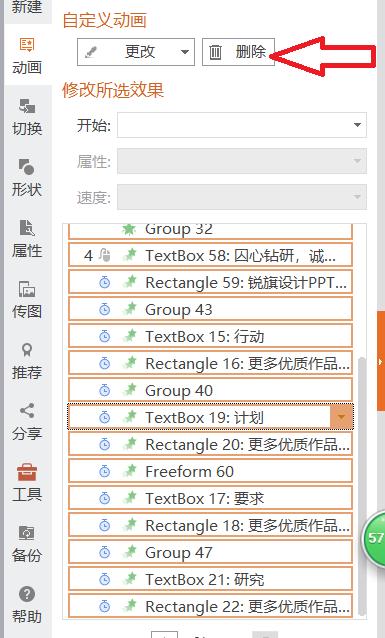Open the 更改 change effect dropdown
This screenshot has height=638, width=385.
coord(136,52)
